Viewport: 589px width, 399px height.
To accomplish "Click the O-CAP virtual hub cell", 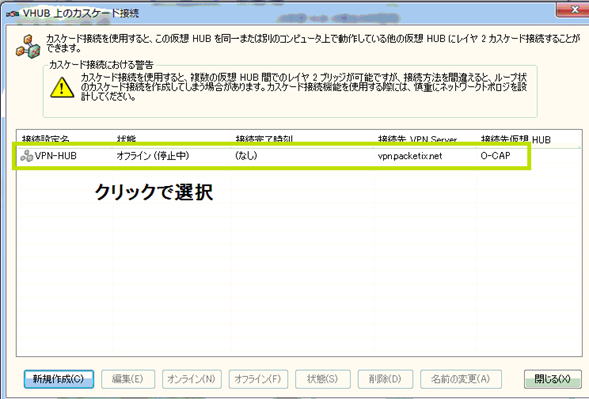I will pyautogui.click(x=495, y=156).
